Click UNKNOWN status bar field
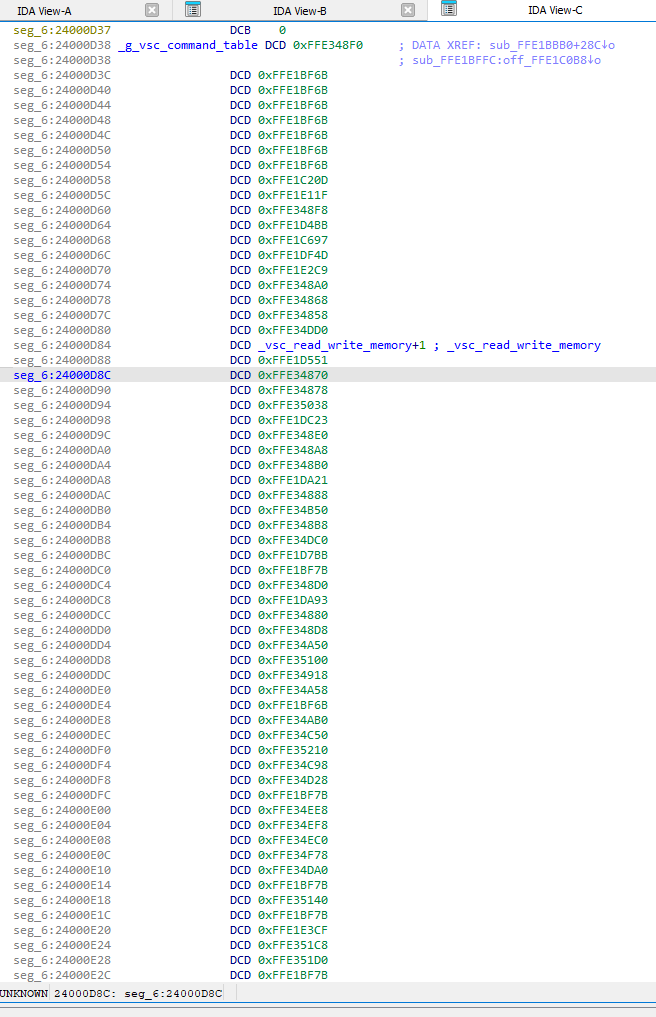 point(24,993)
